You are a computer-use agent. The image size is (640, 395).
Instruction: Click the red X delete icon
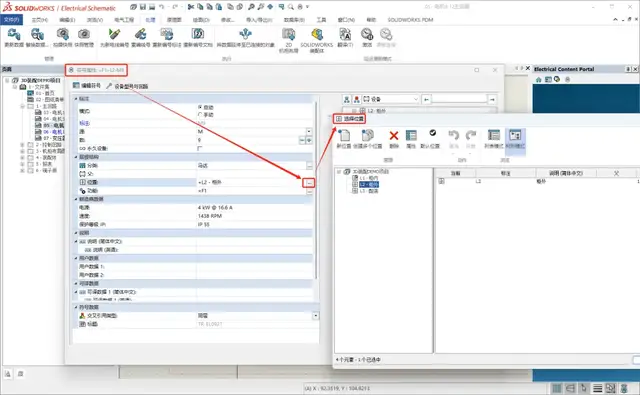393,135
